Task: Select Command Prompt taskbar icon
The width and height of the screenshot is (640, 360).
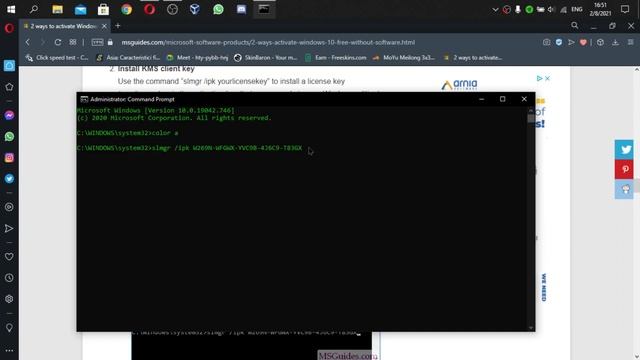Action: coord(264,9)
